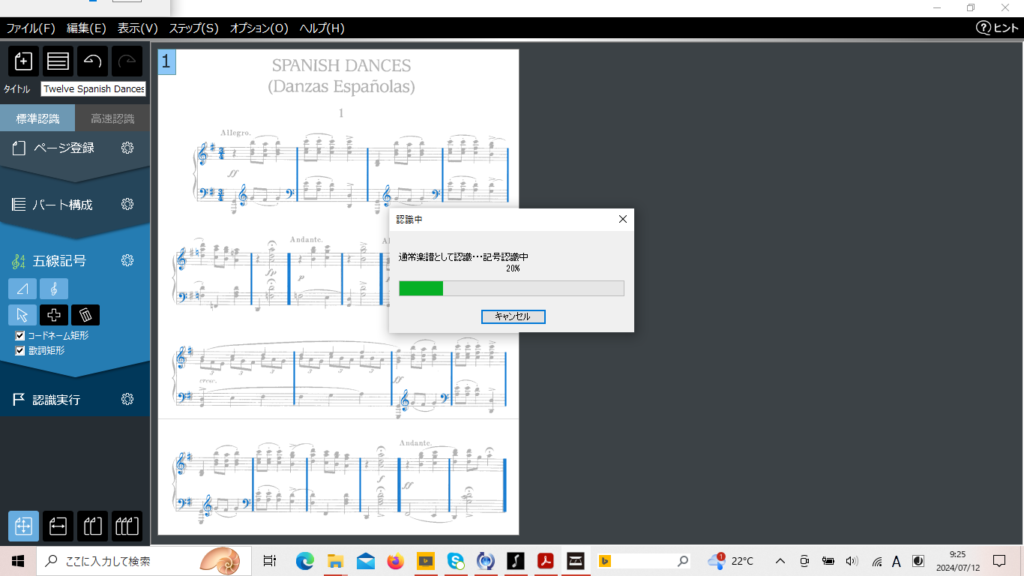Select the arrow pointer selection tool

tap(23, 315)
